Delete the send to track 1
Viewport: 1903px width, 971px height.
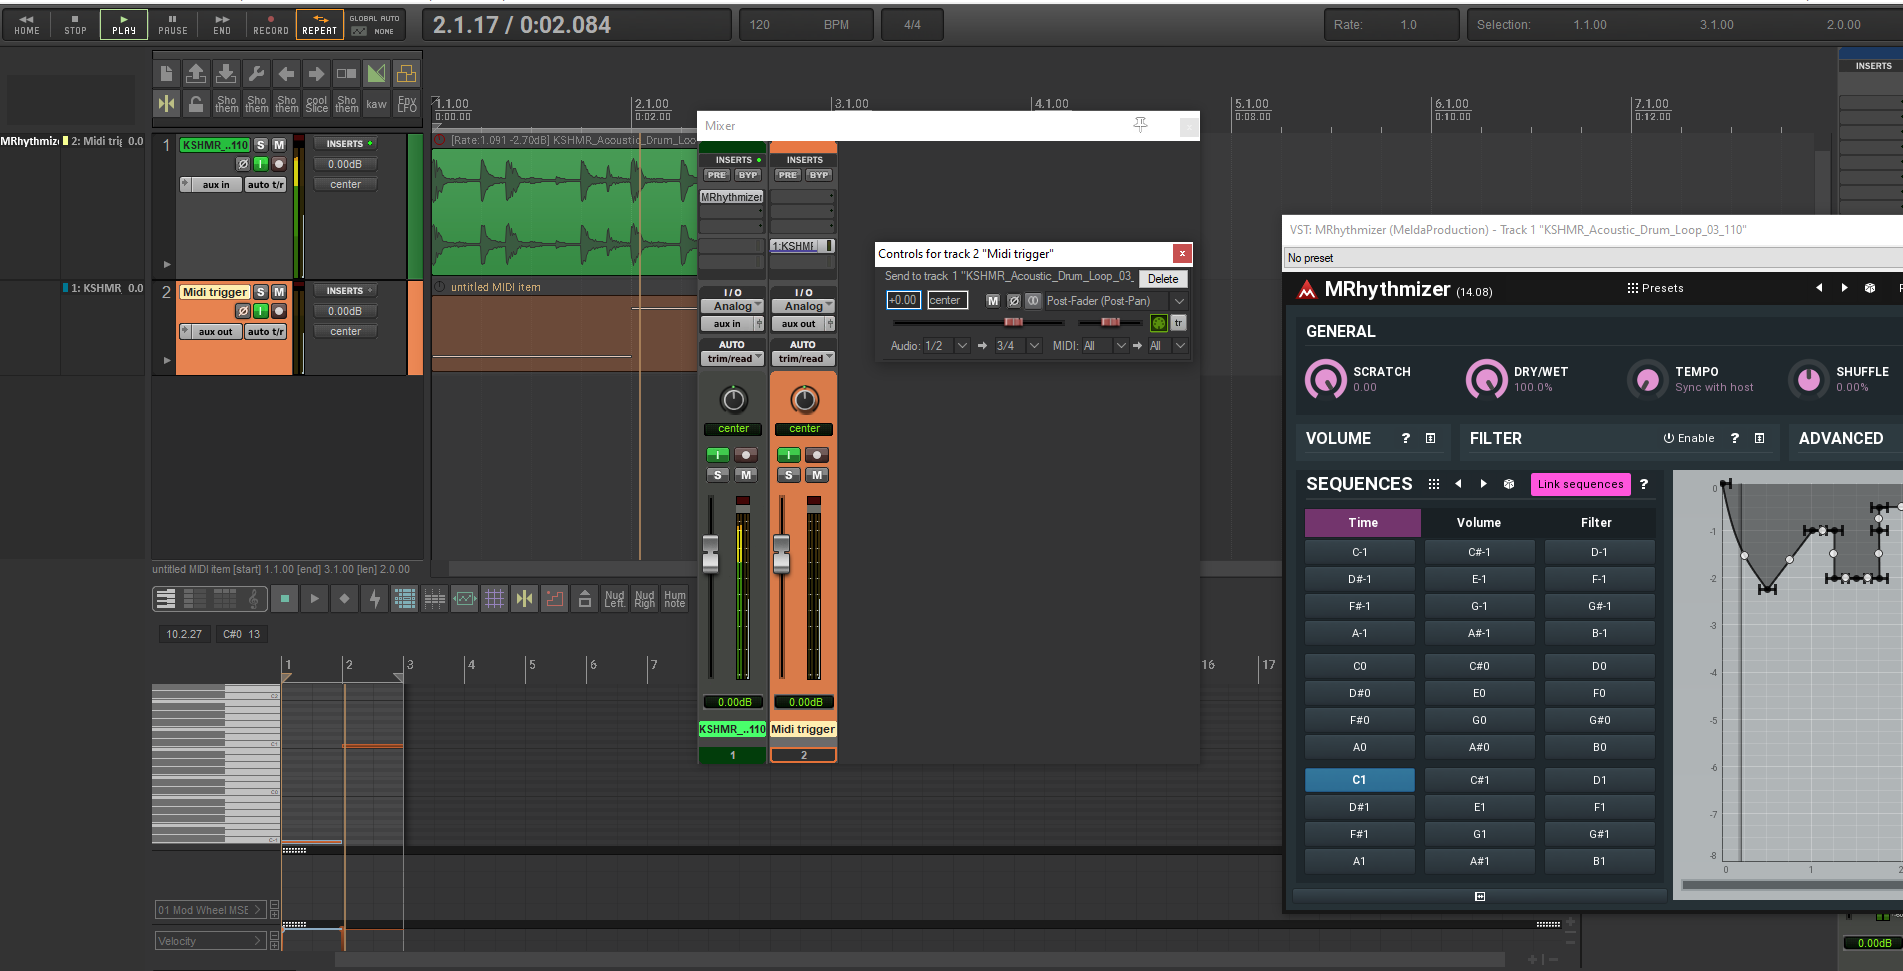coord(1162,279)
